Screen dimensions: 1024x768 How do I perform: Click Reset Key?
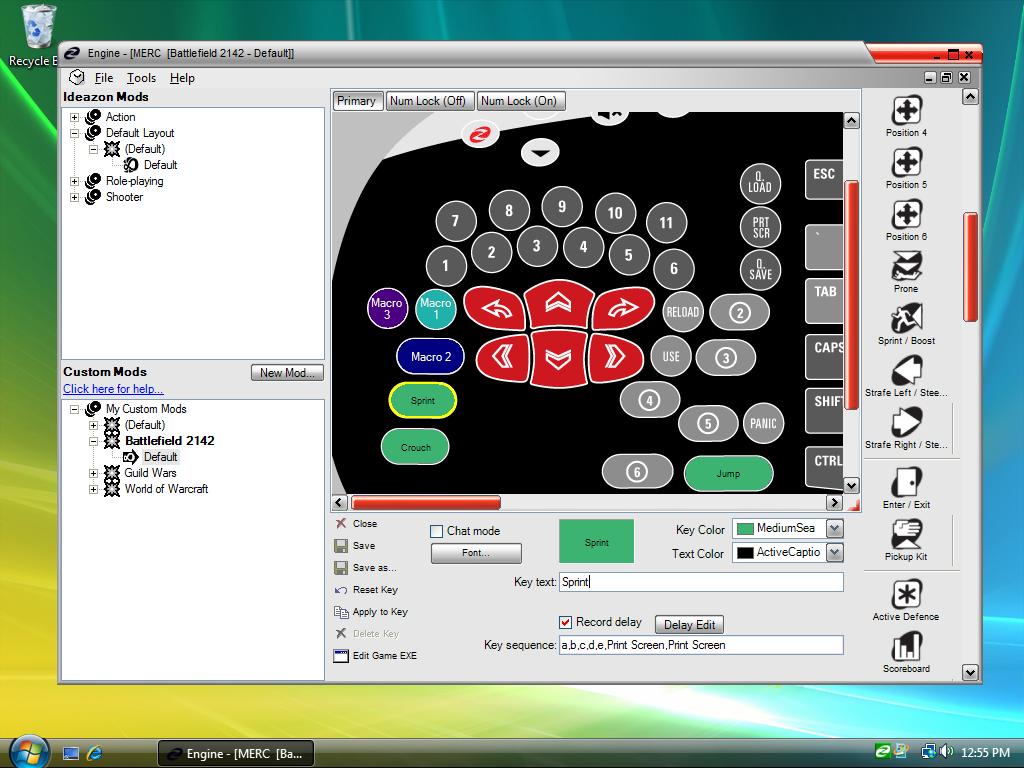point(366,590)
